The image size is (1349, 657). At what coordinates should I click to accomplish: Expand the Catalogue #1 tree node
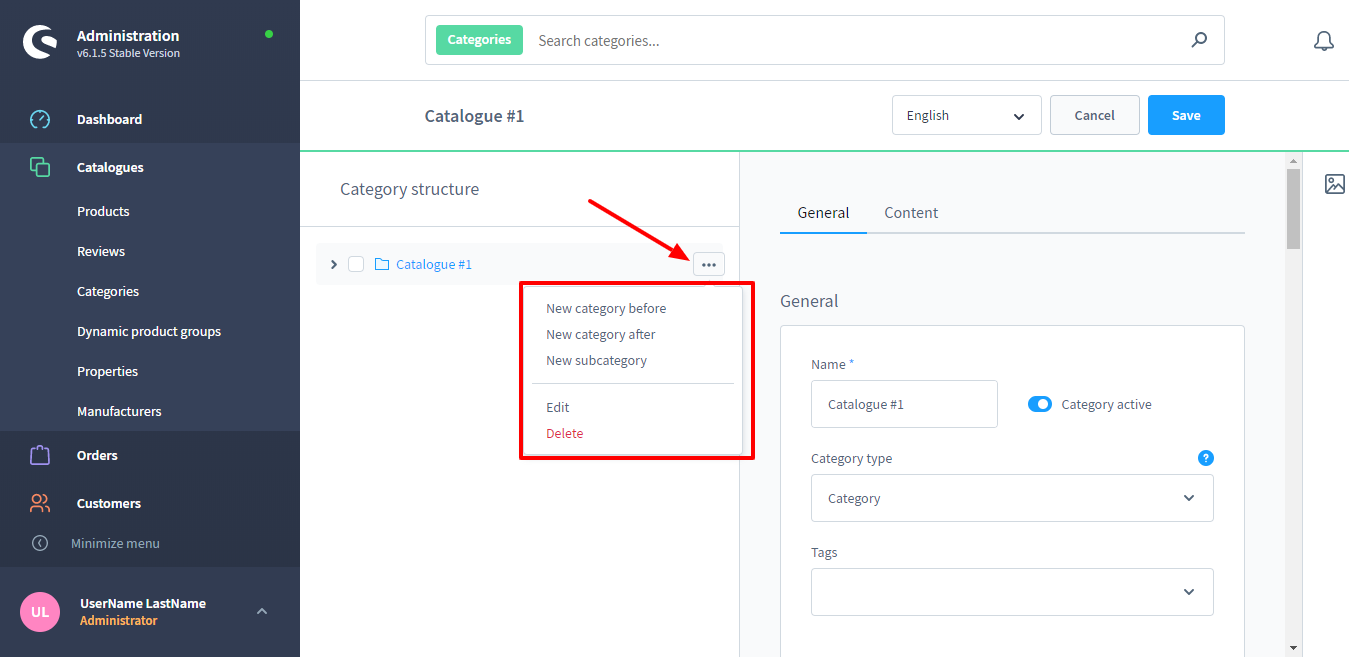tap(334, 264)
